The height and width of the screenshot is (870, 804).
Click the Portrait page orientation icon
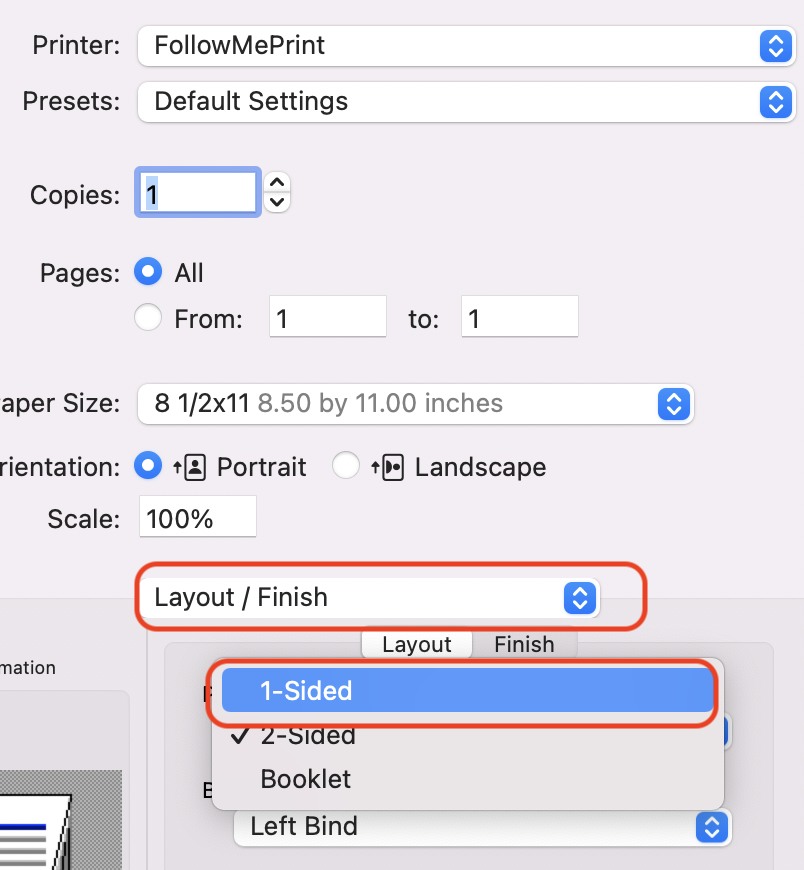189,467
